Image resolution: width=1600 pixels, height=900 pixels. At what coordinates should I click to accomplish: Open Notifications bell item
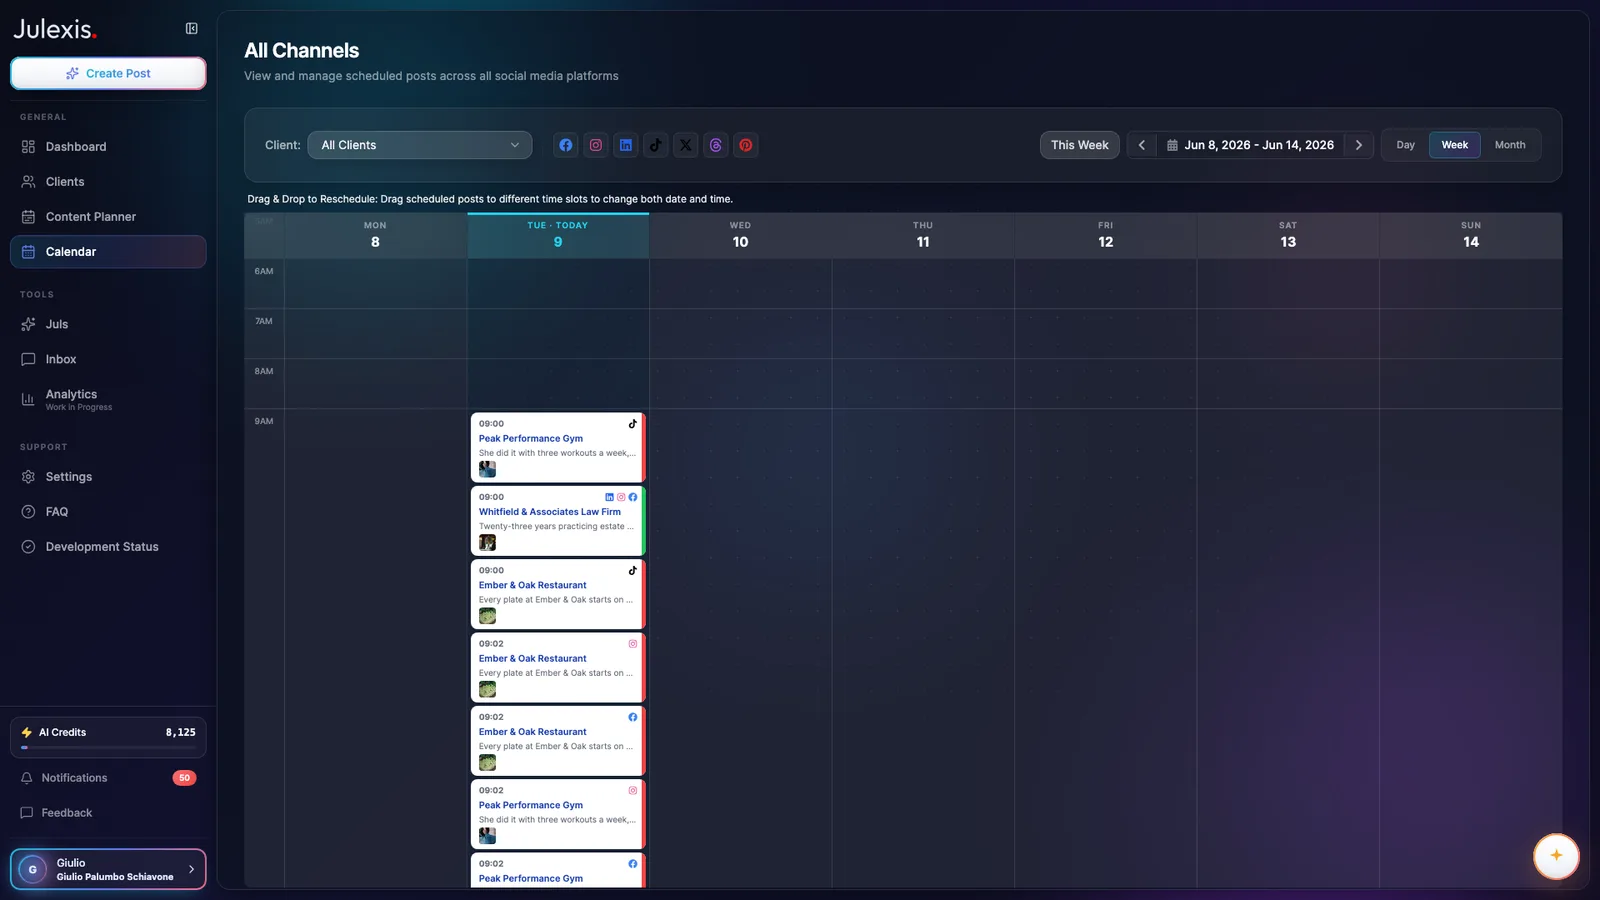pyautogui.click(x=108, y=778)
